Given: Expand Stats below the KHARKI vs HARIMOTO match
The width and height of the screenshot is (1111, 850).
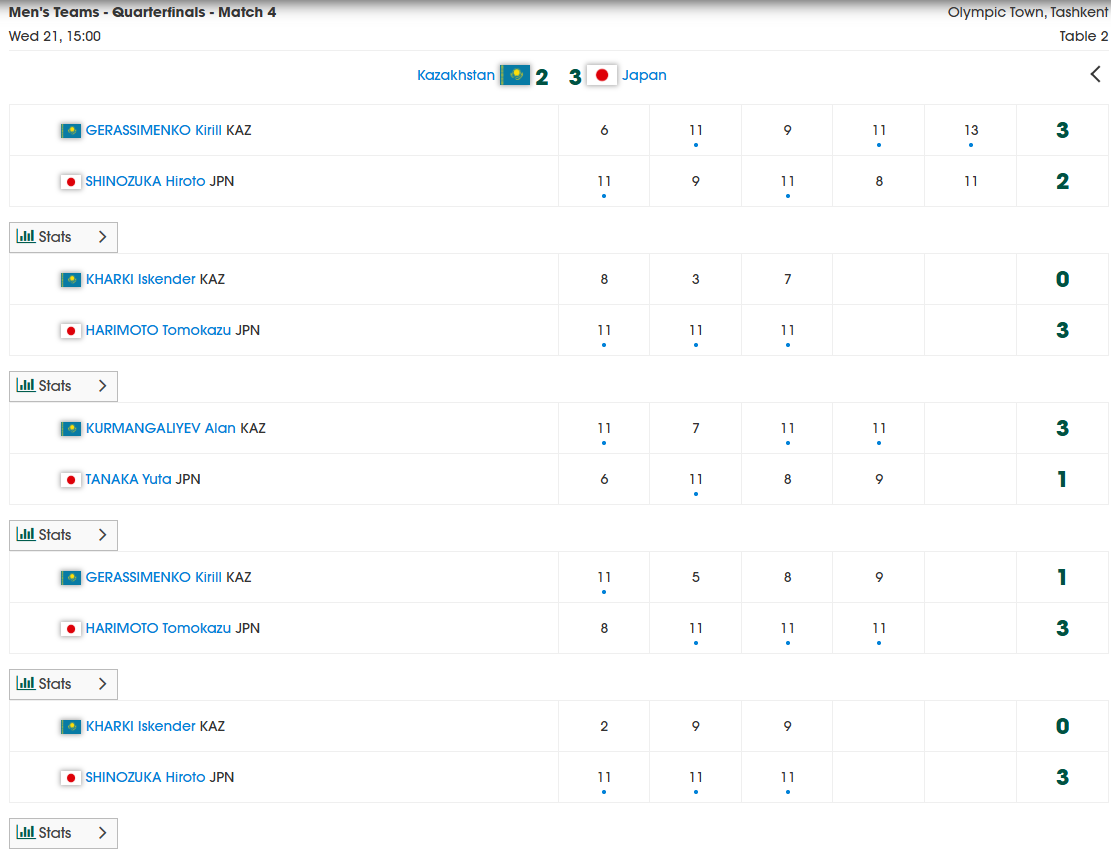Looking at the screenshot, I should 63,386.
